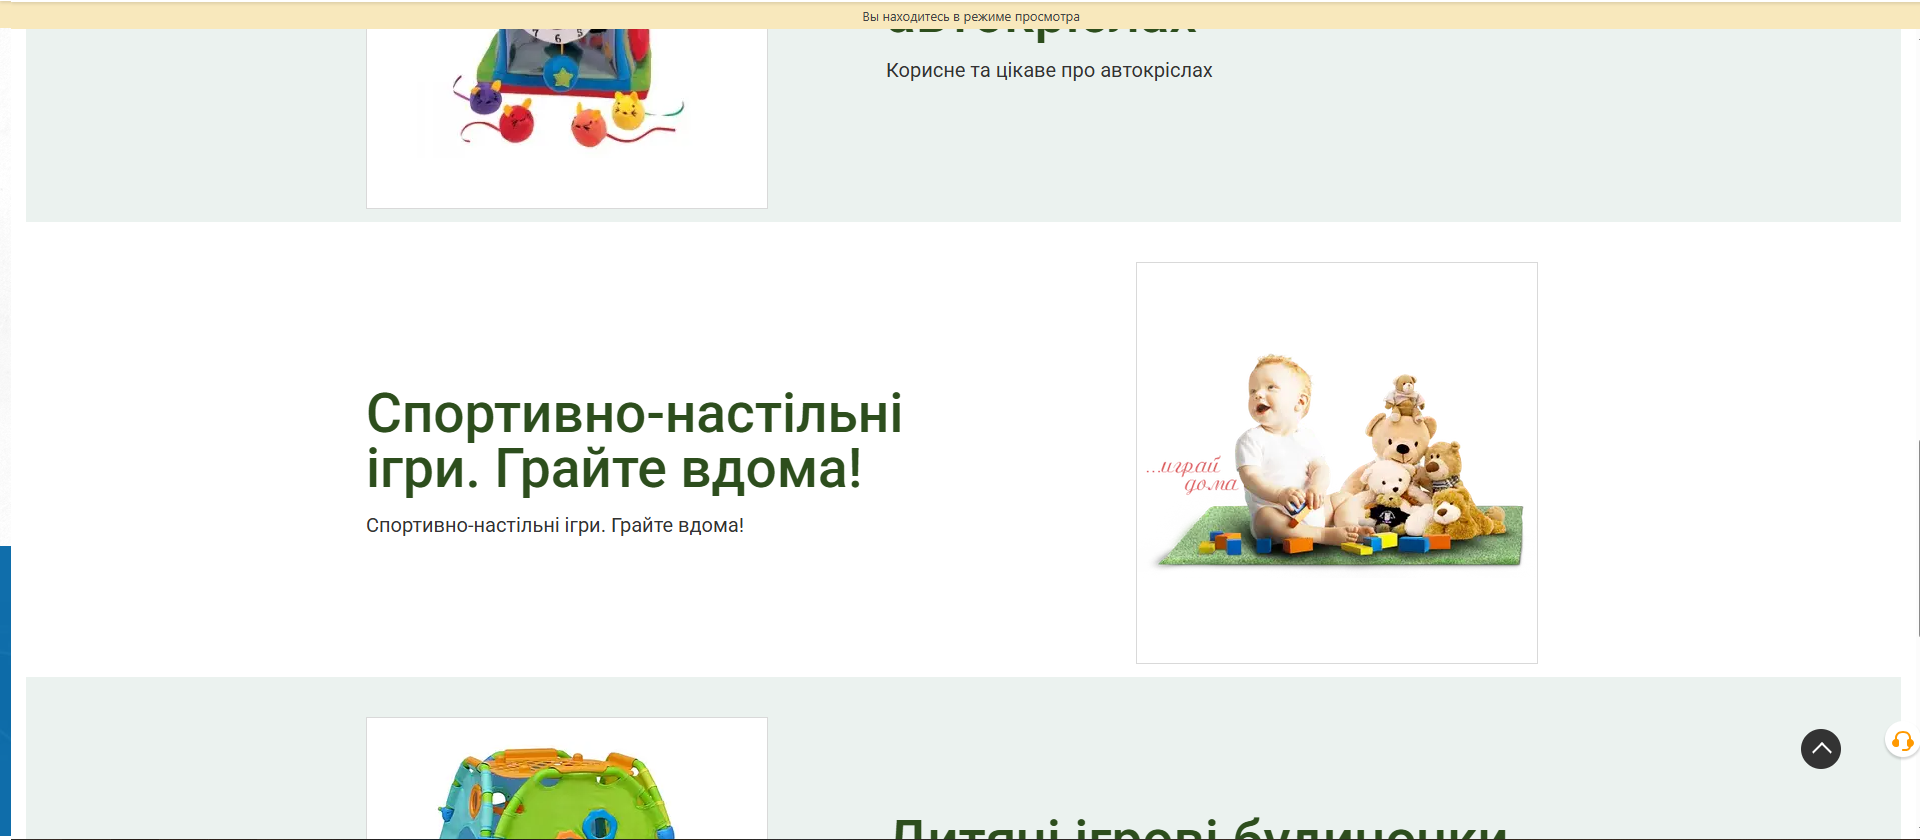Click the orange mouse toy in the image
Image resolution: width=1920 pixels, height=840 pixels.
tap(588, 128)
